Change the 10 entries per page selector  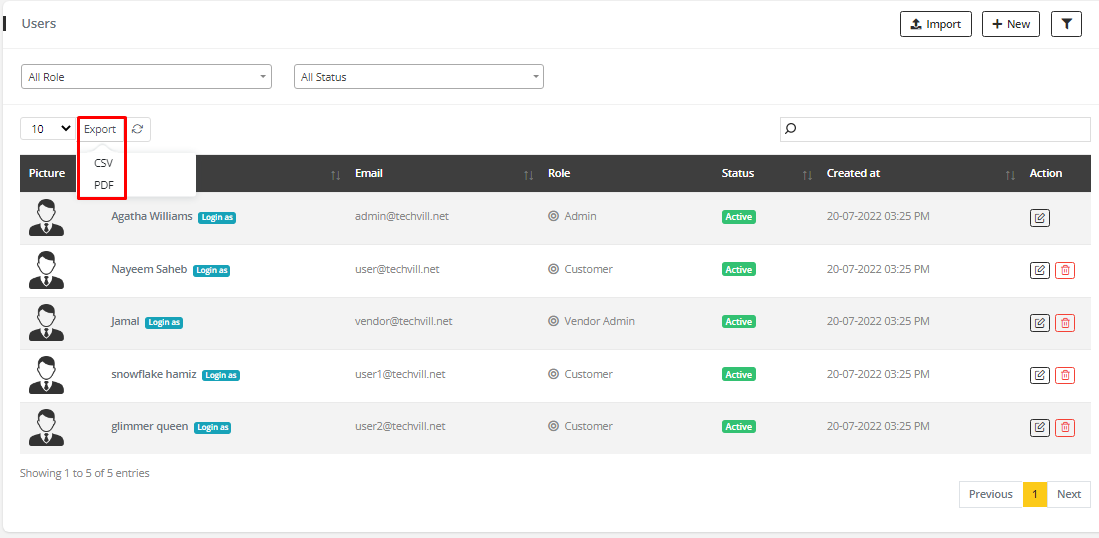48,129
